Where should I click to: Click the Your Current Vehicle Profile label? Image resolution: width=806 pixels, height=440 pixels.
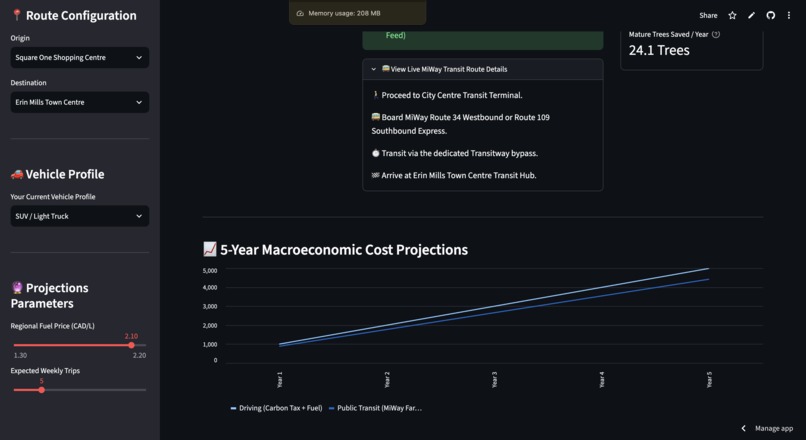[x=53, y=197]
